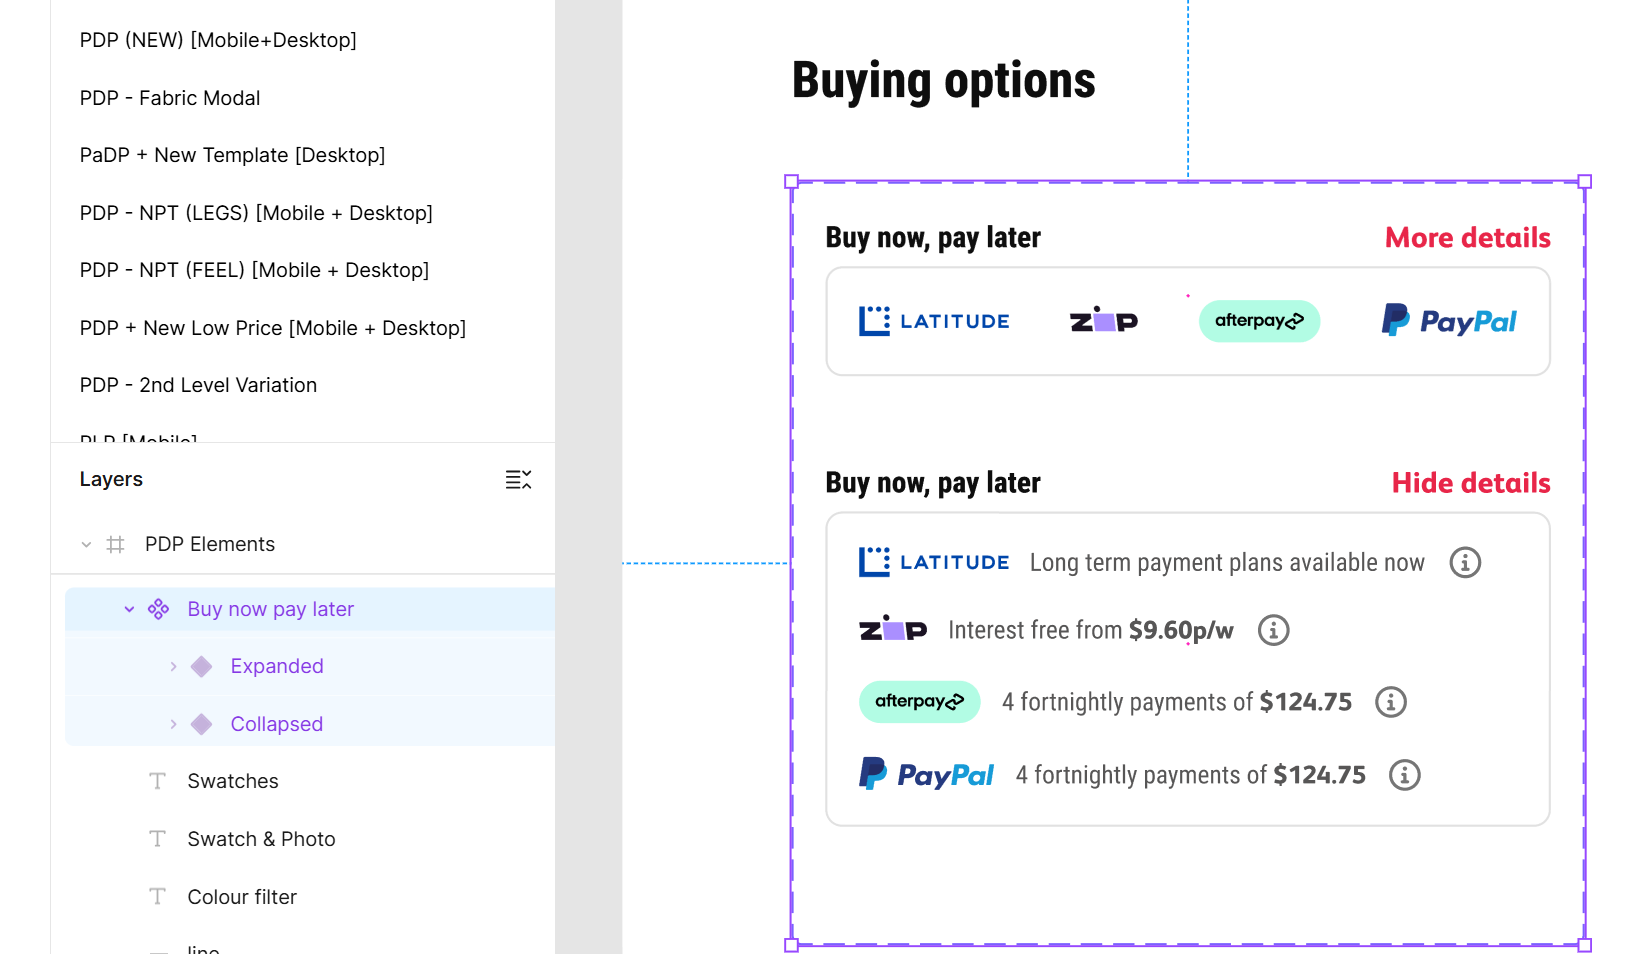Screen dimensions: 1630x954
Task: Click the Zip logo in collapsed card
Action: point(1104,320)
